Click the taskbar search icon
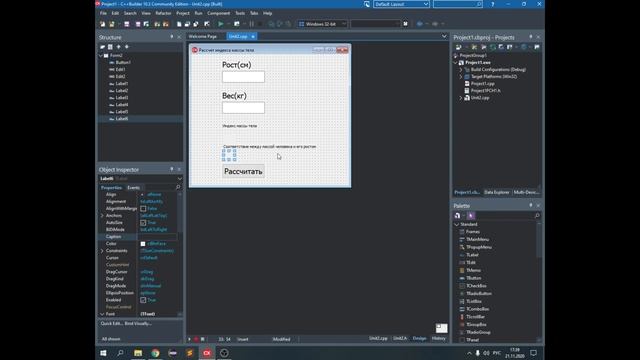Screen dimensions: 640x360 click(120, 353)
